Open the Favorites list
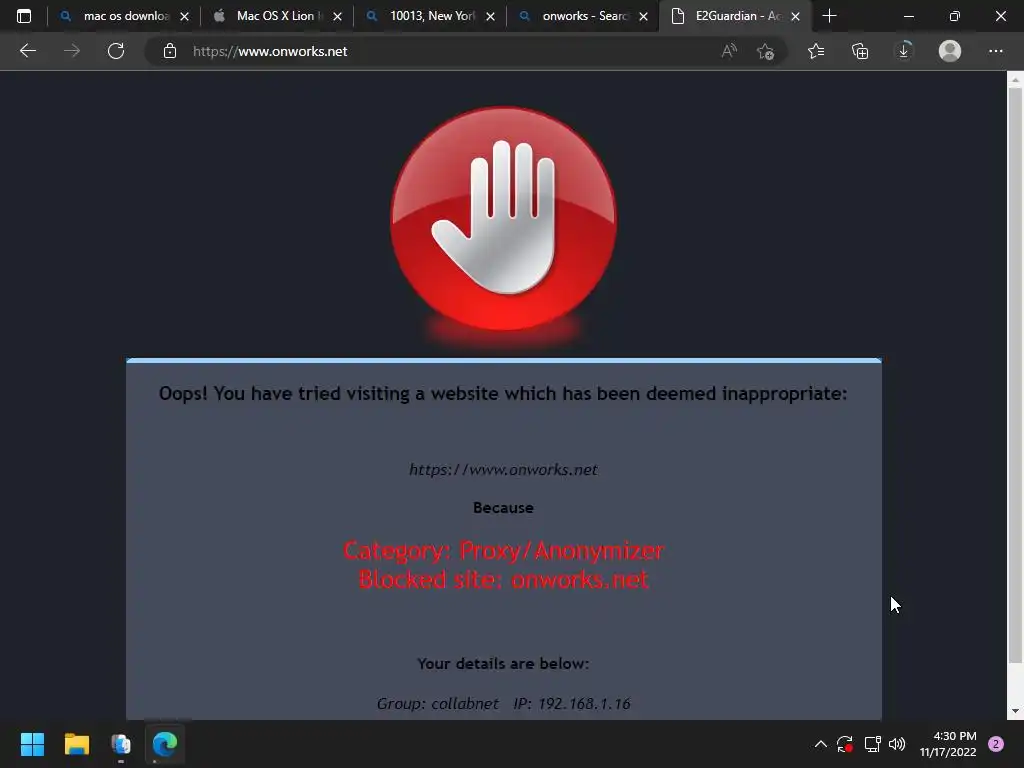The width and height of the screenshot is (1024, 768). [x=816, y=51]
